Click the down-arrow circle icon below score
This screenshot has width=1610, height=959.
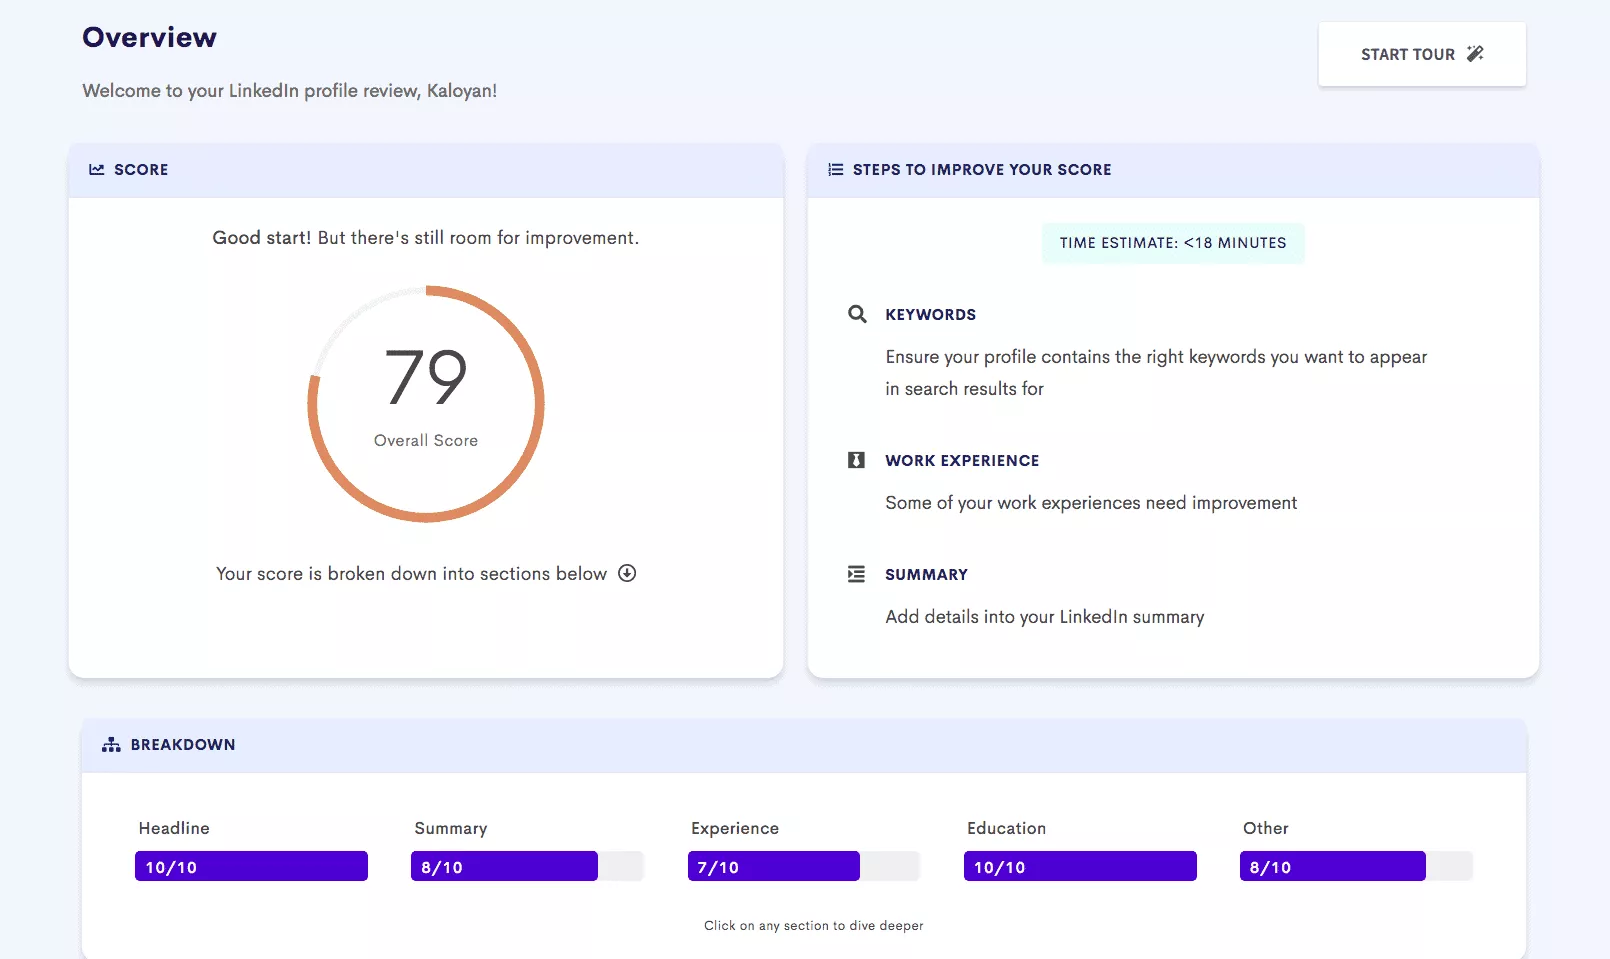(627, 573)
